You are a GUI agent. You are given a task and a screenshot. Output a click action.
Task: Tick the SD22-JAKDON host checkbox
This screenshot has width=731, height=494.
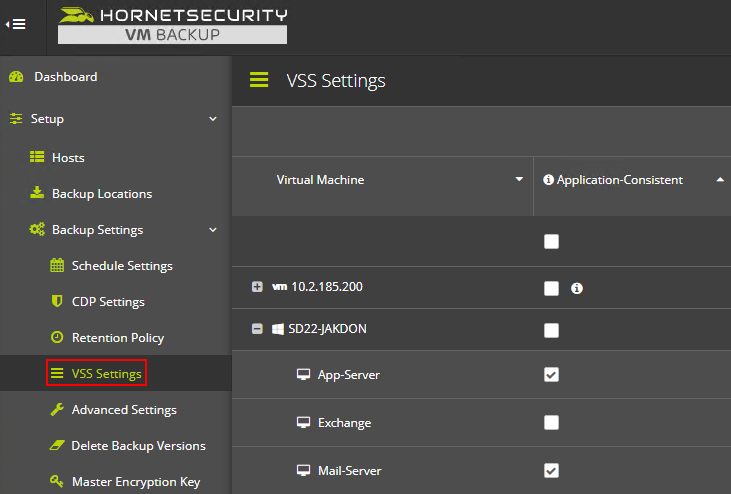click(551, 330)
